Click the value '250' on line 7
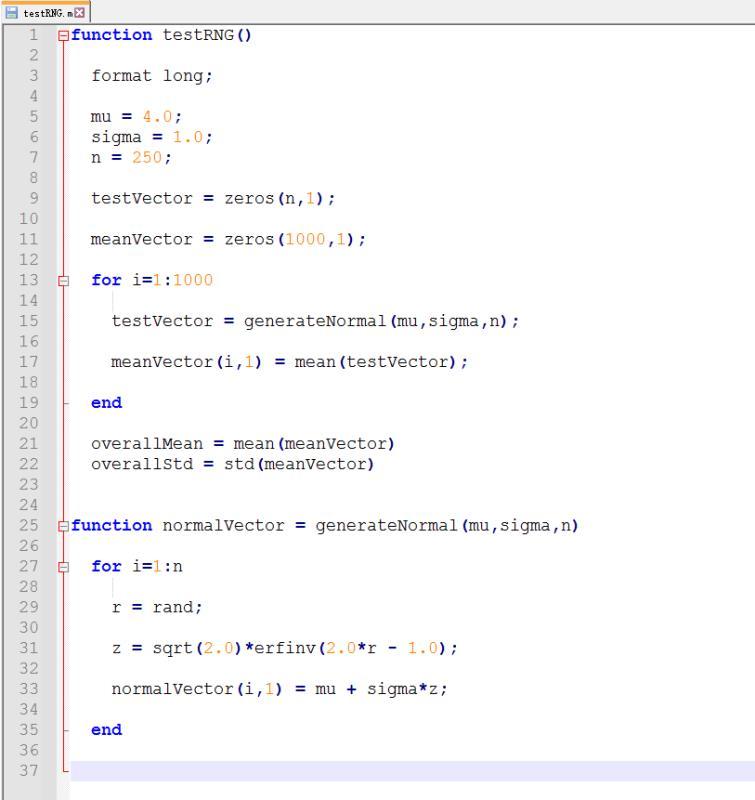The height and width of the screenshot is (800, 755). [147, 157]
